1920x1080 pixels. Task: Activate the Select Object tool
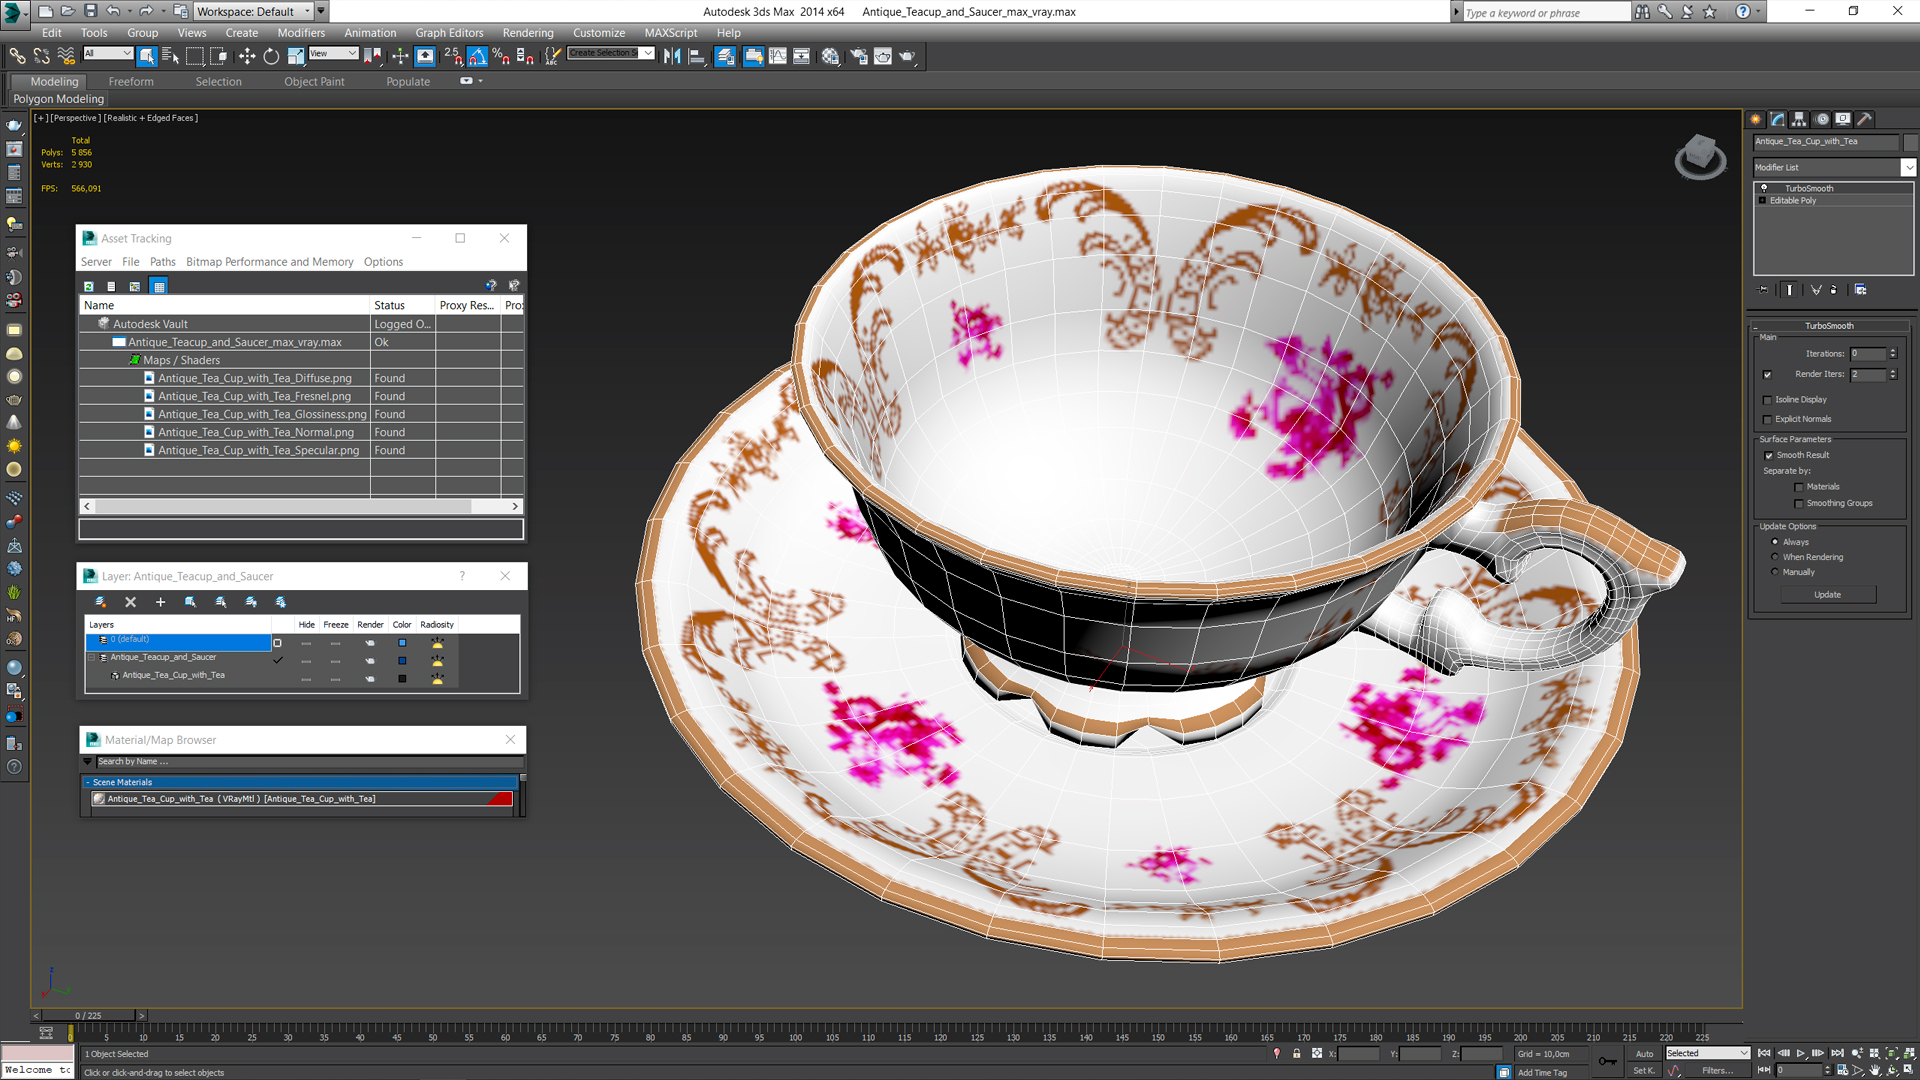147,56
